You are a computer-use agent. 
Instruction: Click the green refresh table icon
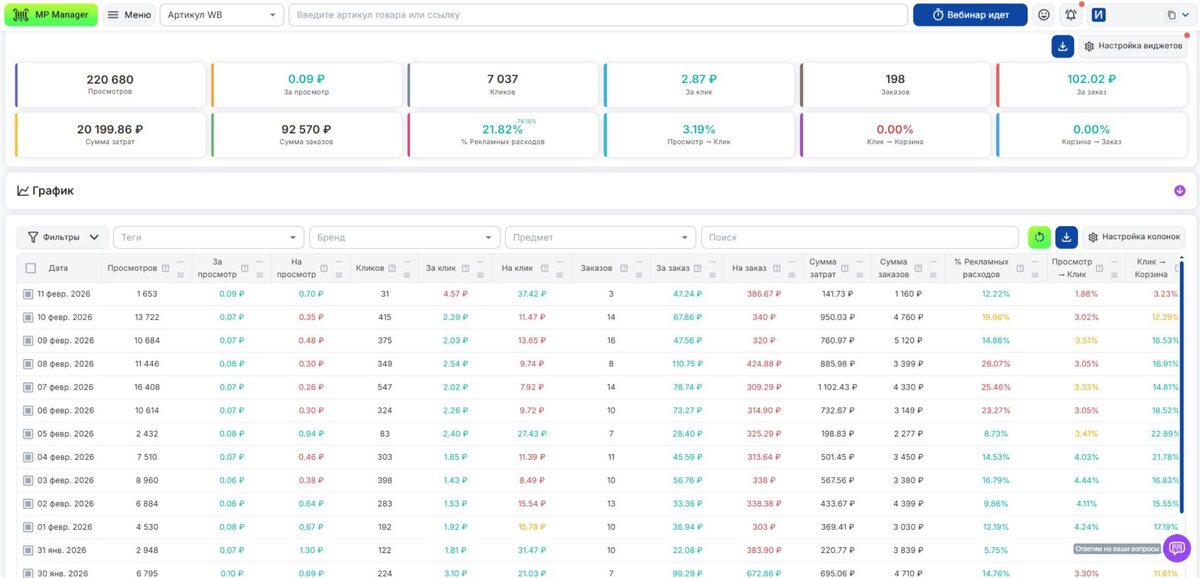tap(1040, 237)
